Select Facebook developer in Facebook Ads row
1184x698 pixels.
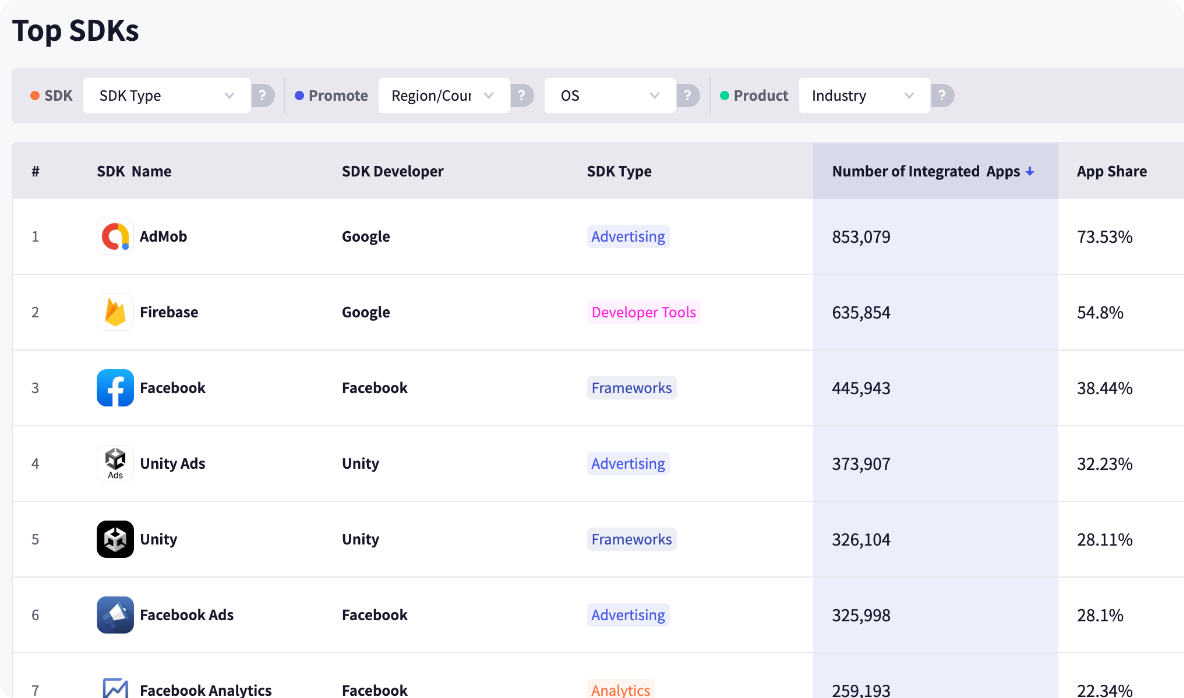pyautogui.click(x=375, y=615)
